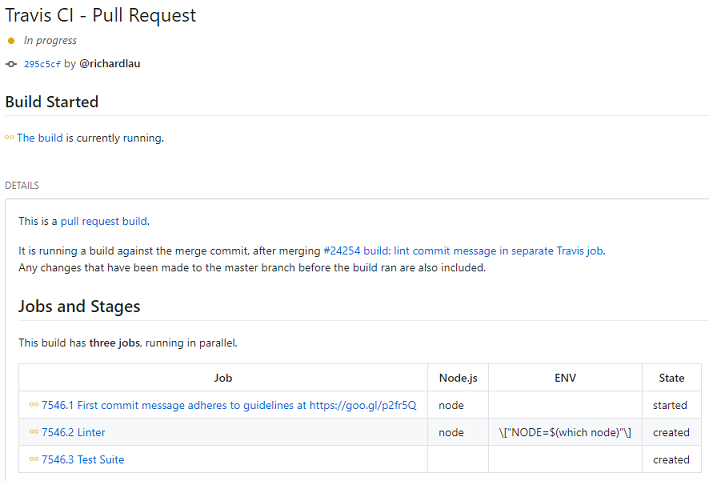Open job 7546.2 Linter link

73,433
